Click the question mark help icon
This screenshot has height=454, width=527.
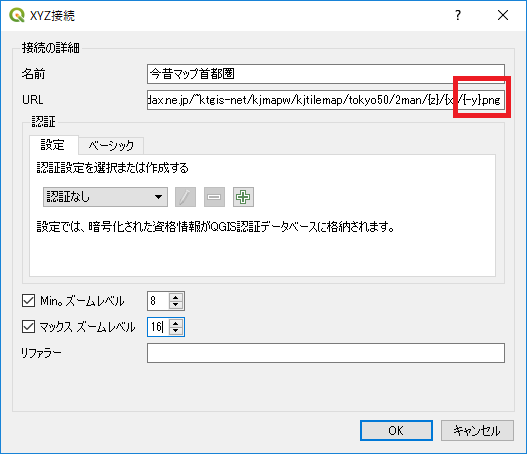pos(458,15)
